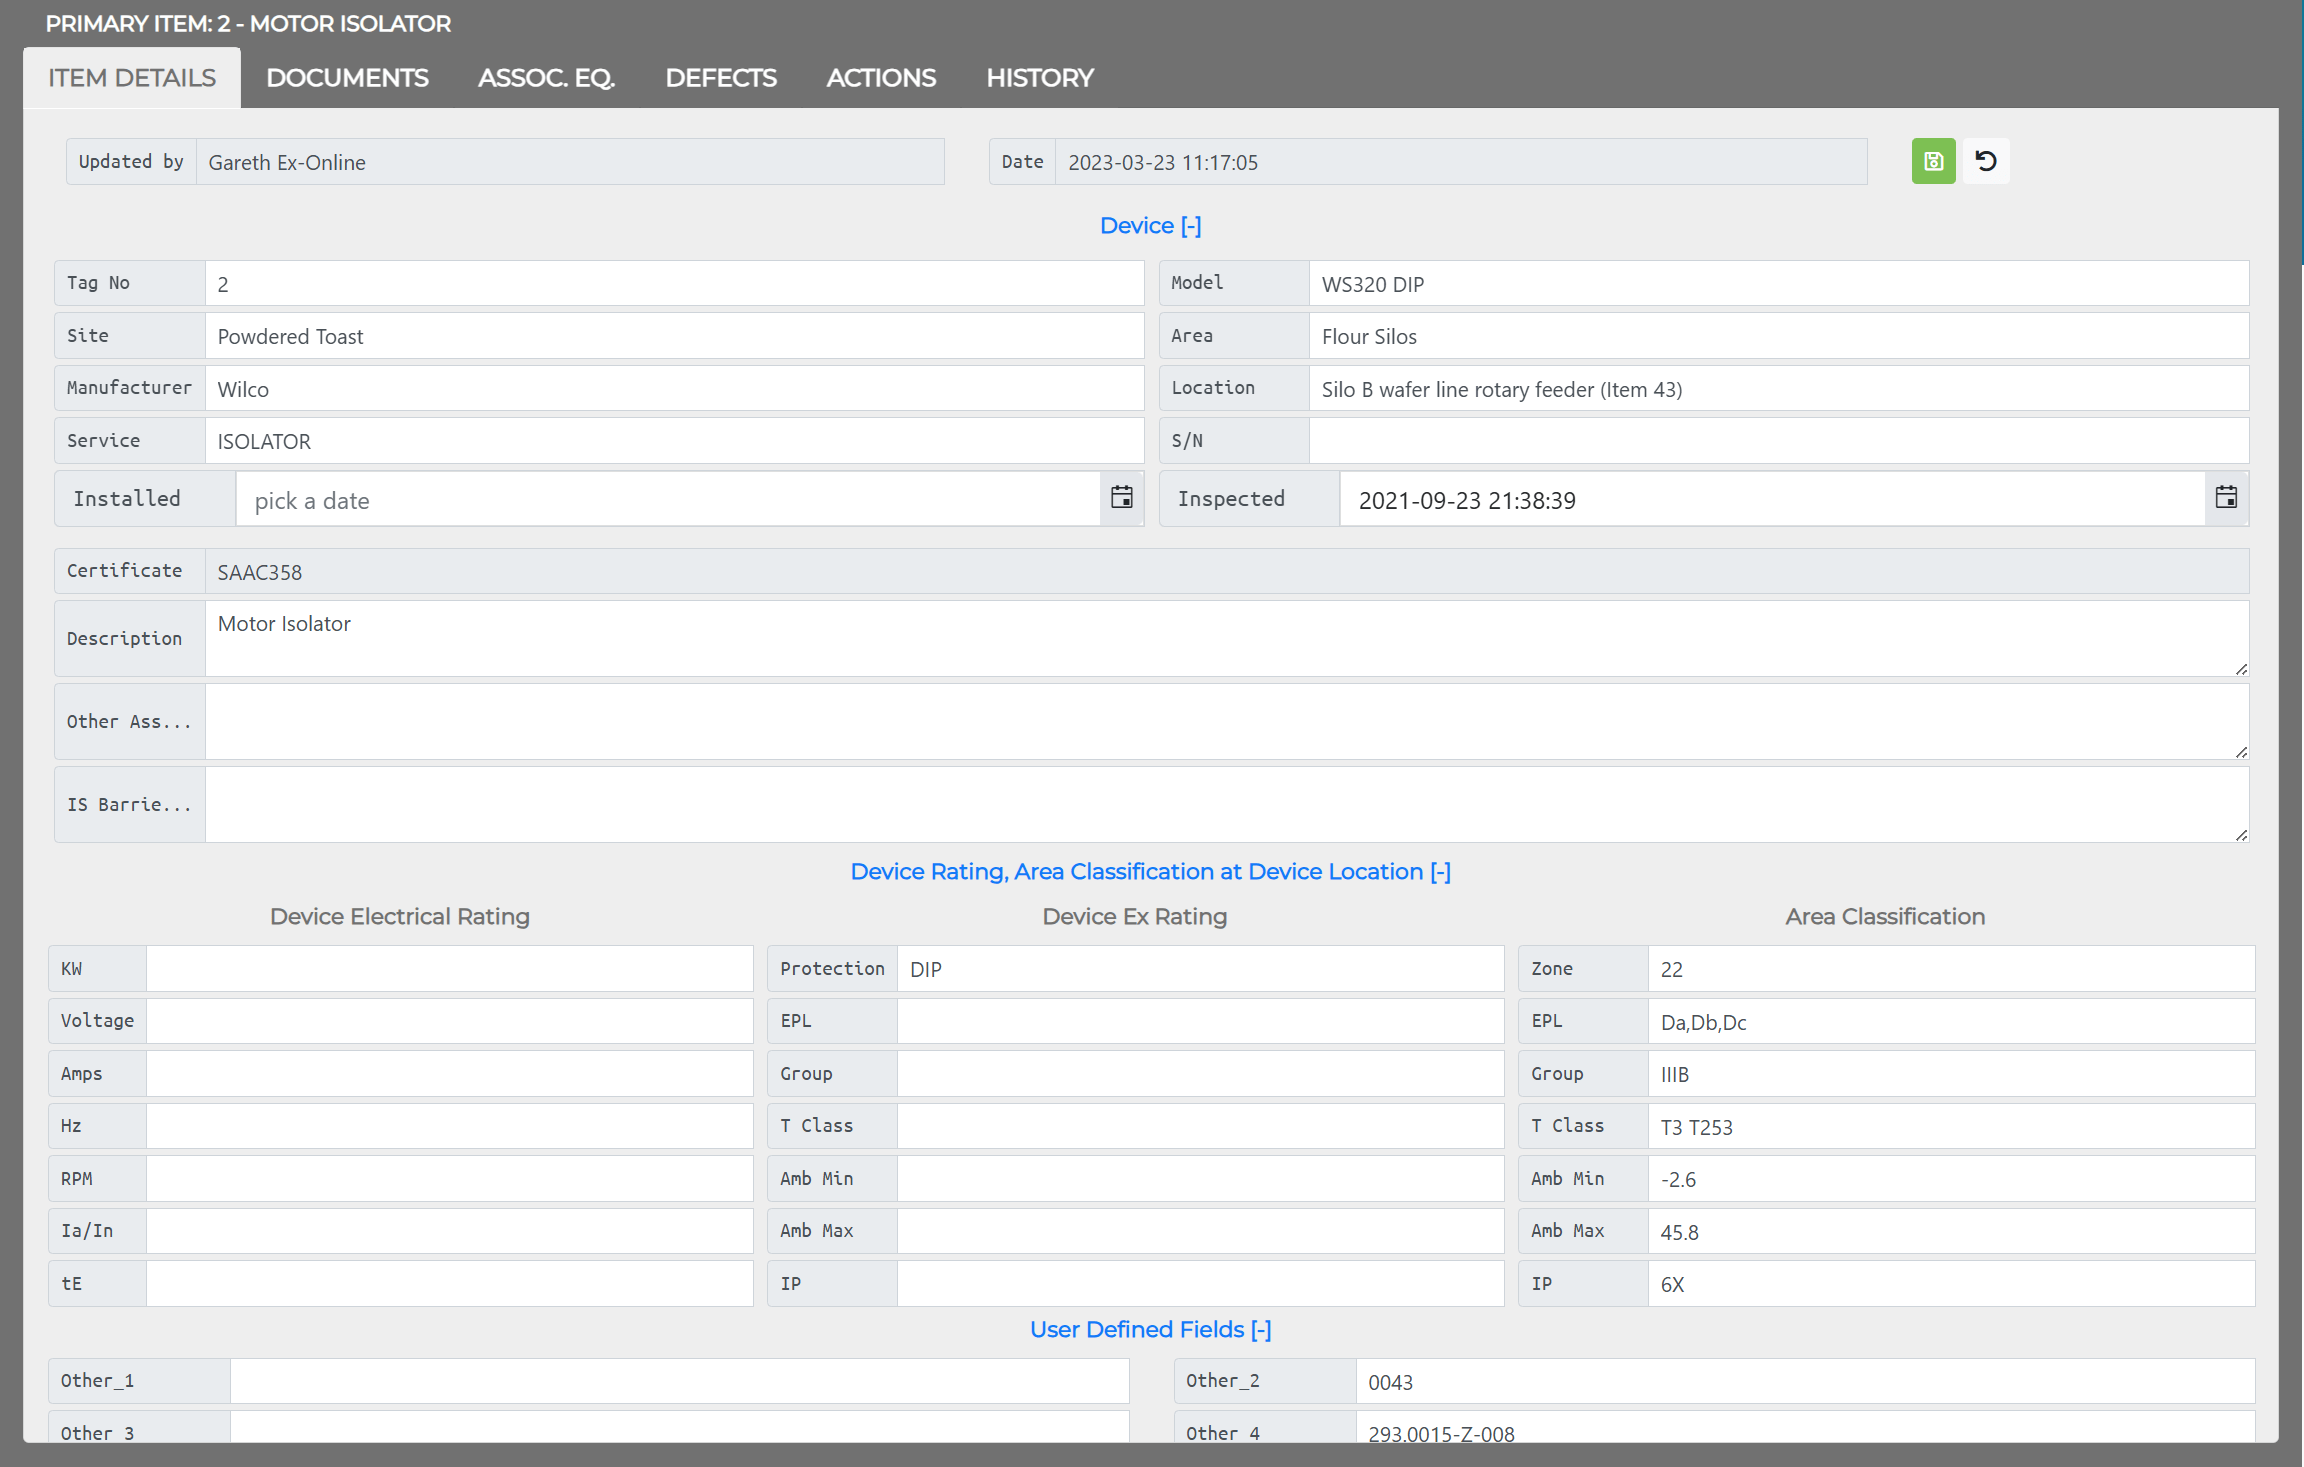Switch to the Documents tab

point(347,78)
